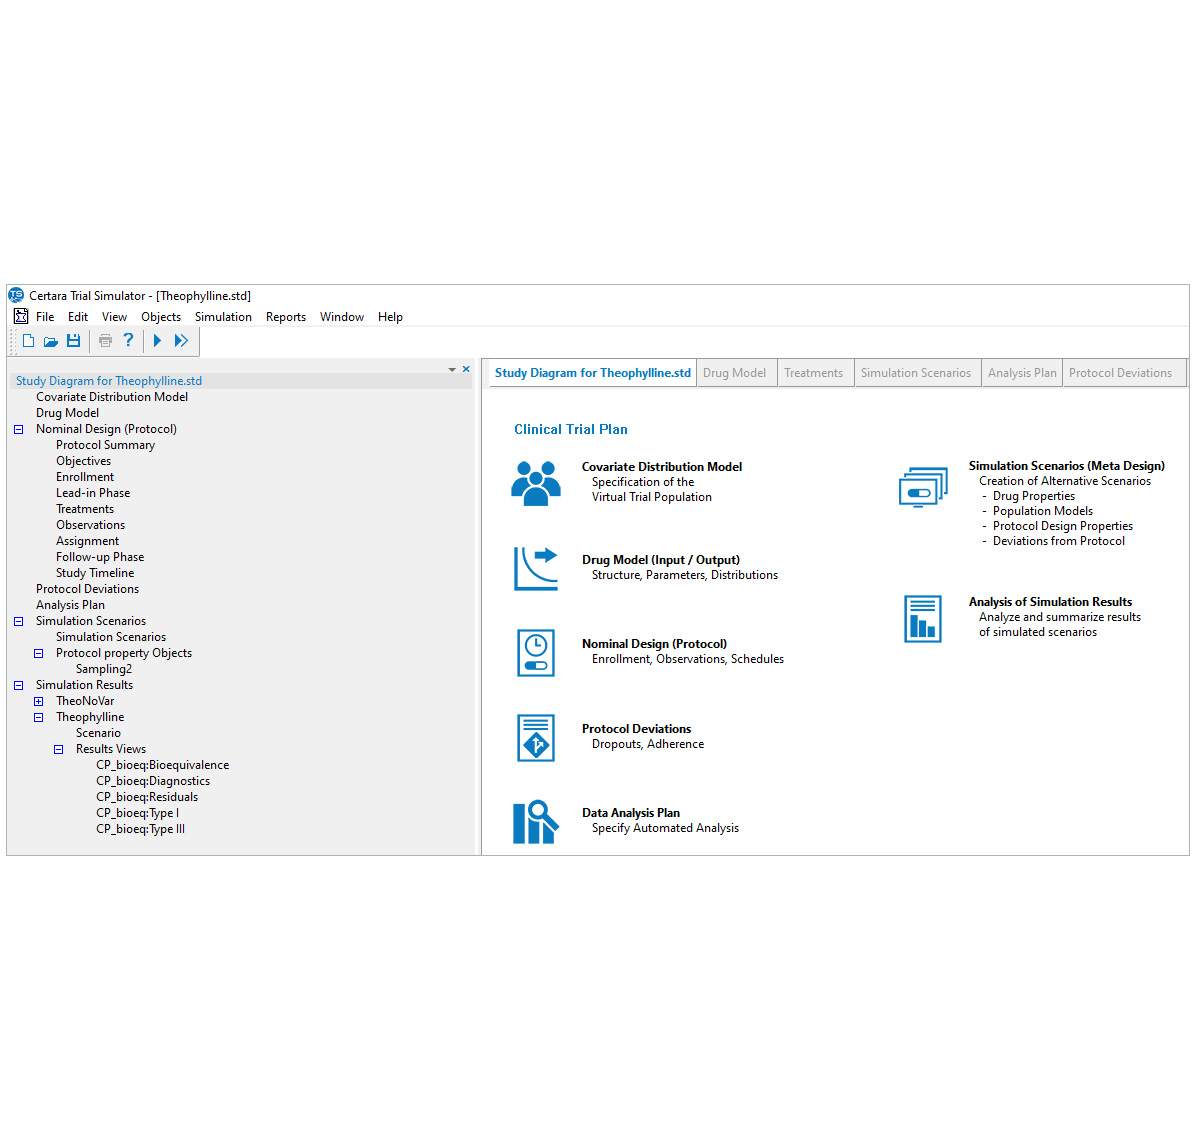Select Scenario under Theophylline results
Viewport: 1196px width, 1140px height.
pyautogui.click(x=98, y=734)
